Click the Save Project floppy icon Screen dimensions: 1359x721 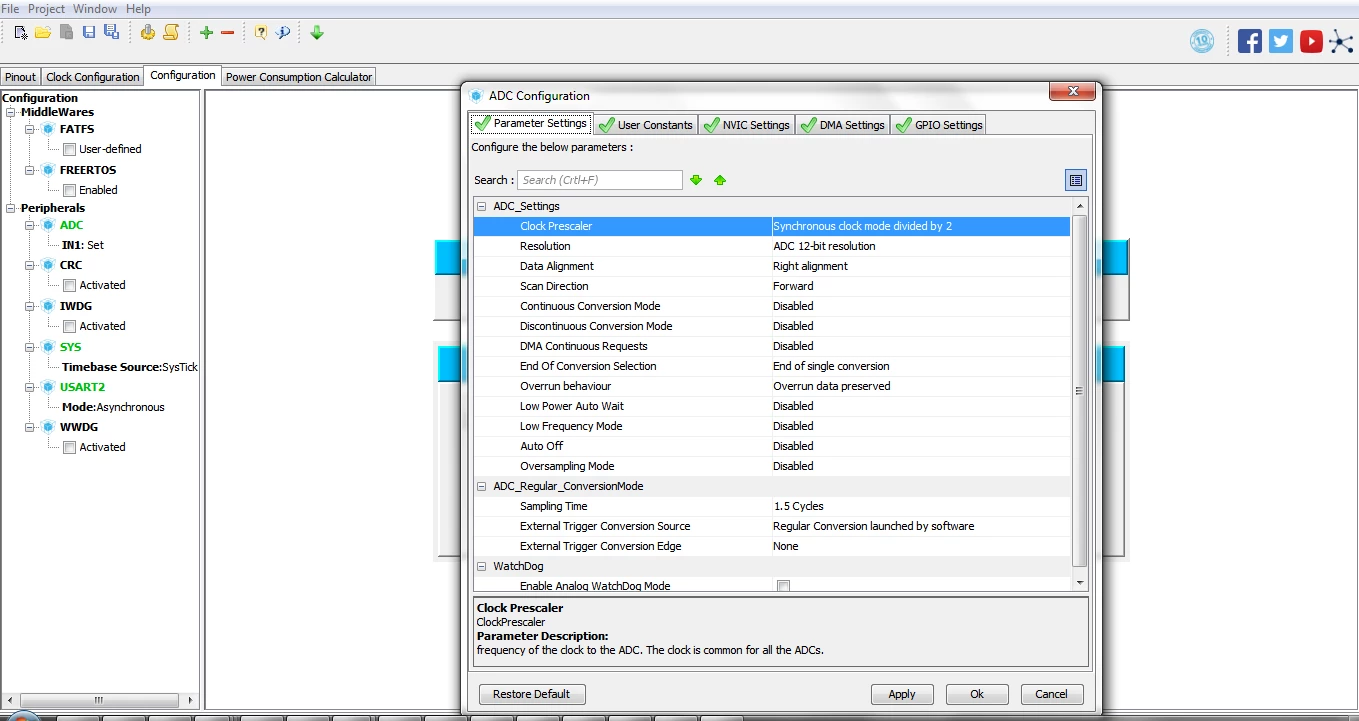click(89, 32)
